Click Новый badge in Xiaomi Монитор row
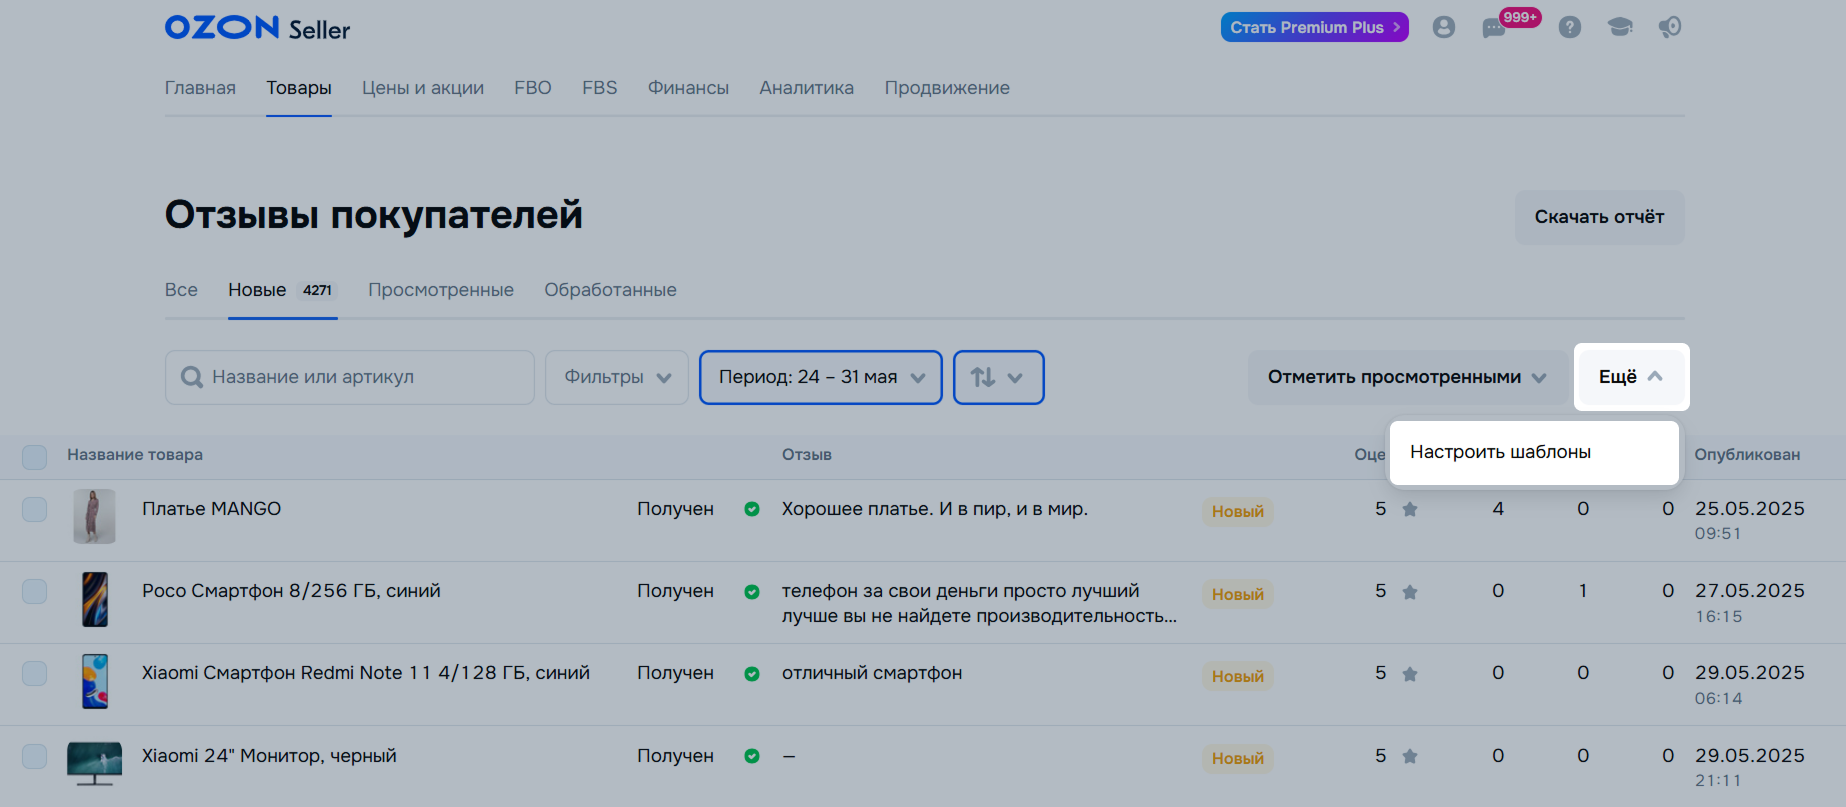This screenshot has height=807, width=1846. [1238, 758]
